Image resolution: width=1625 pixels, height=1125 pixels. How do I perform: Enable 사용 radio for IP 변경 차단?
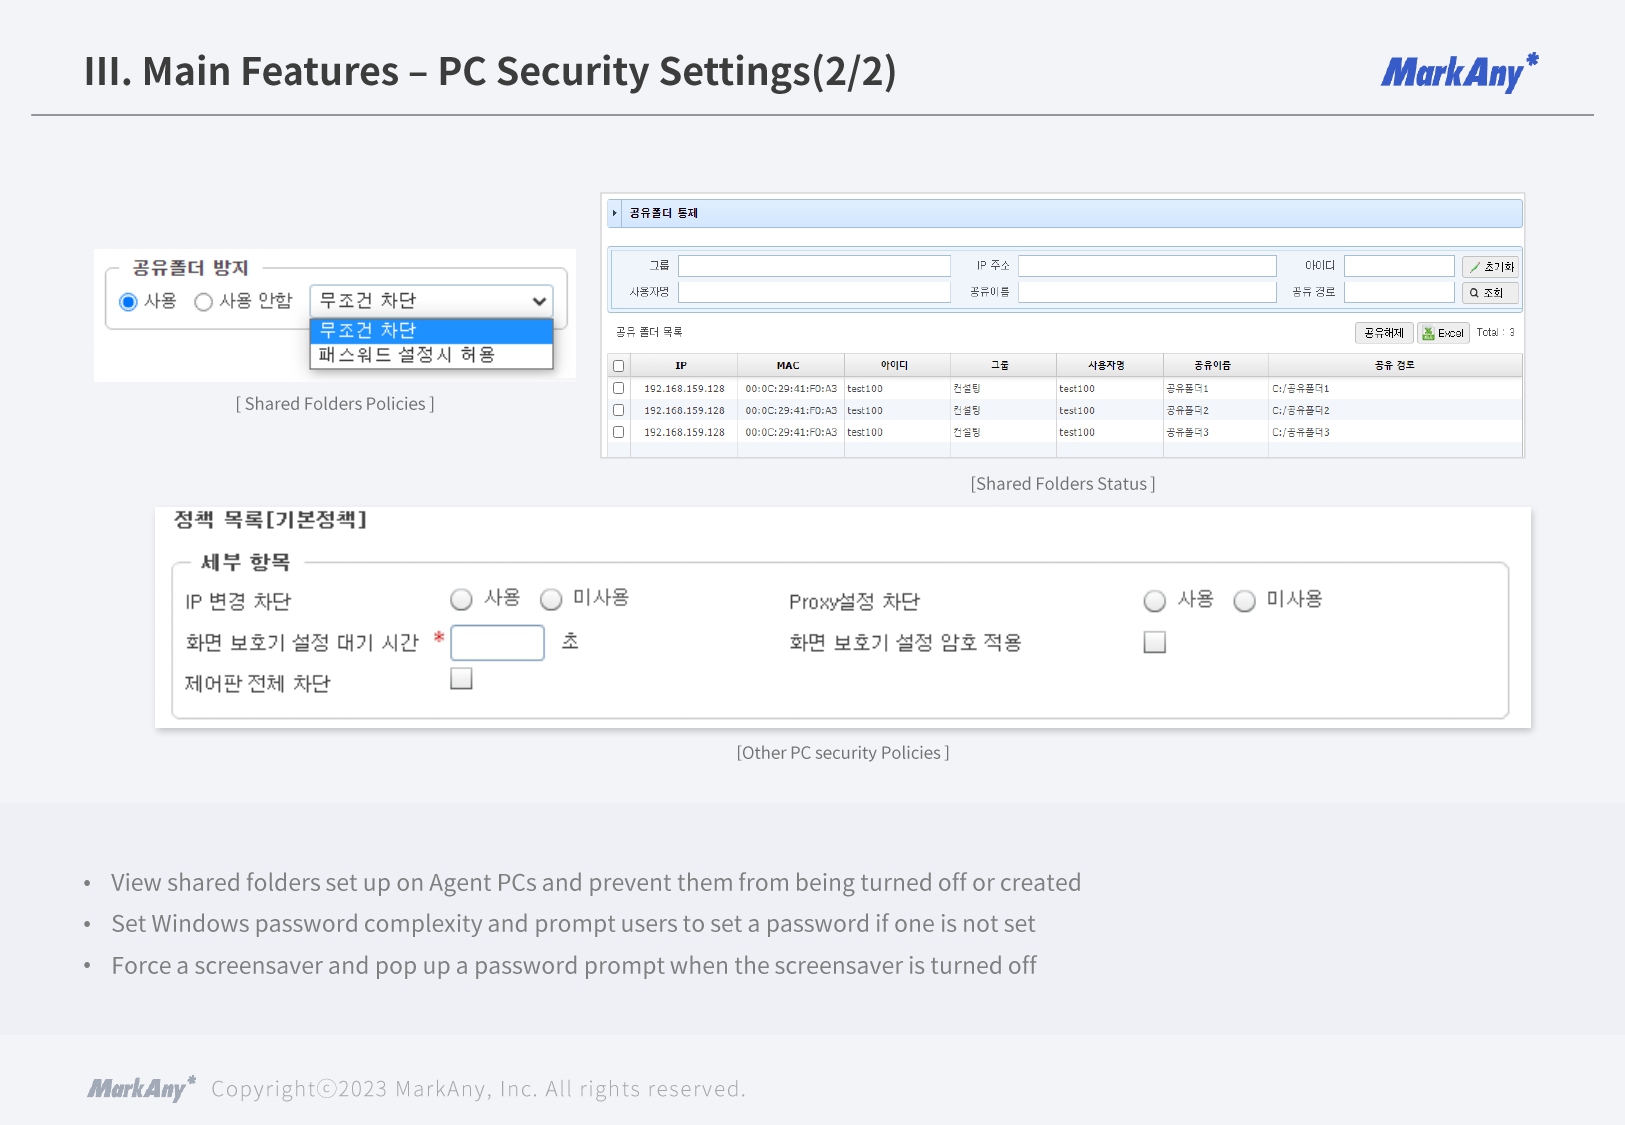point(461,600)
